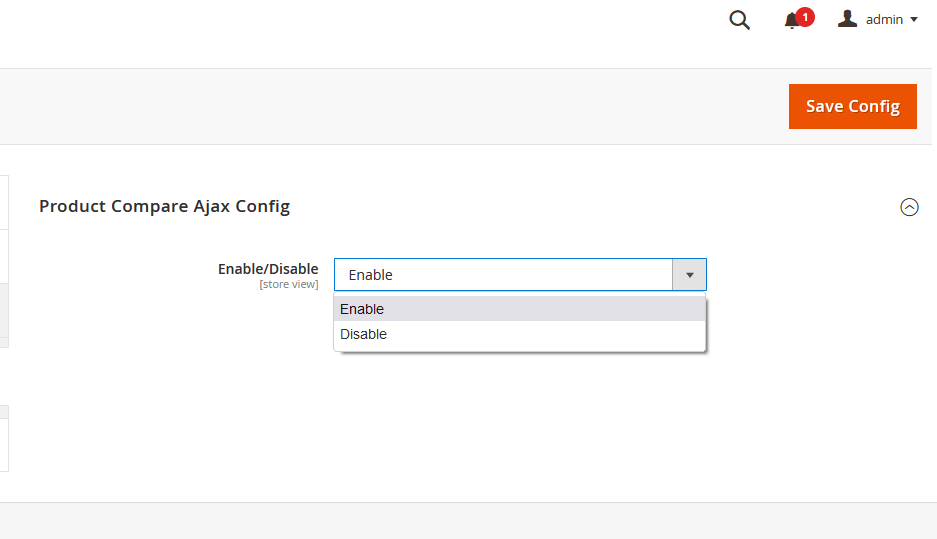Open the notifications bell
937x539 pixels.
click(792, 20)
